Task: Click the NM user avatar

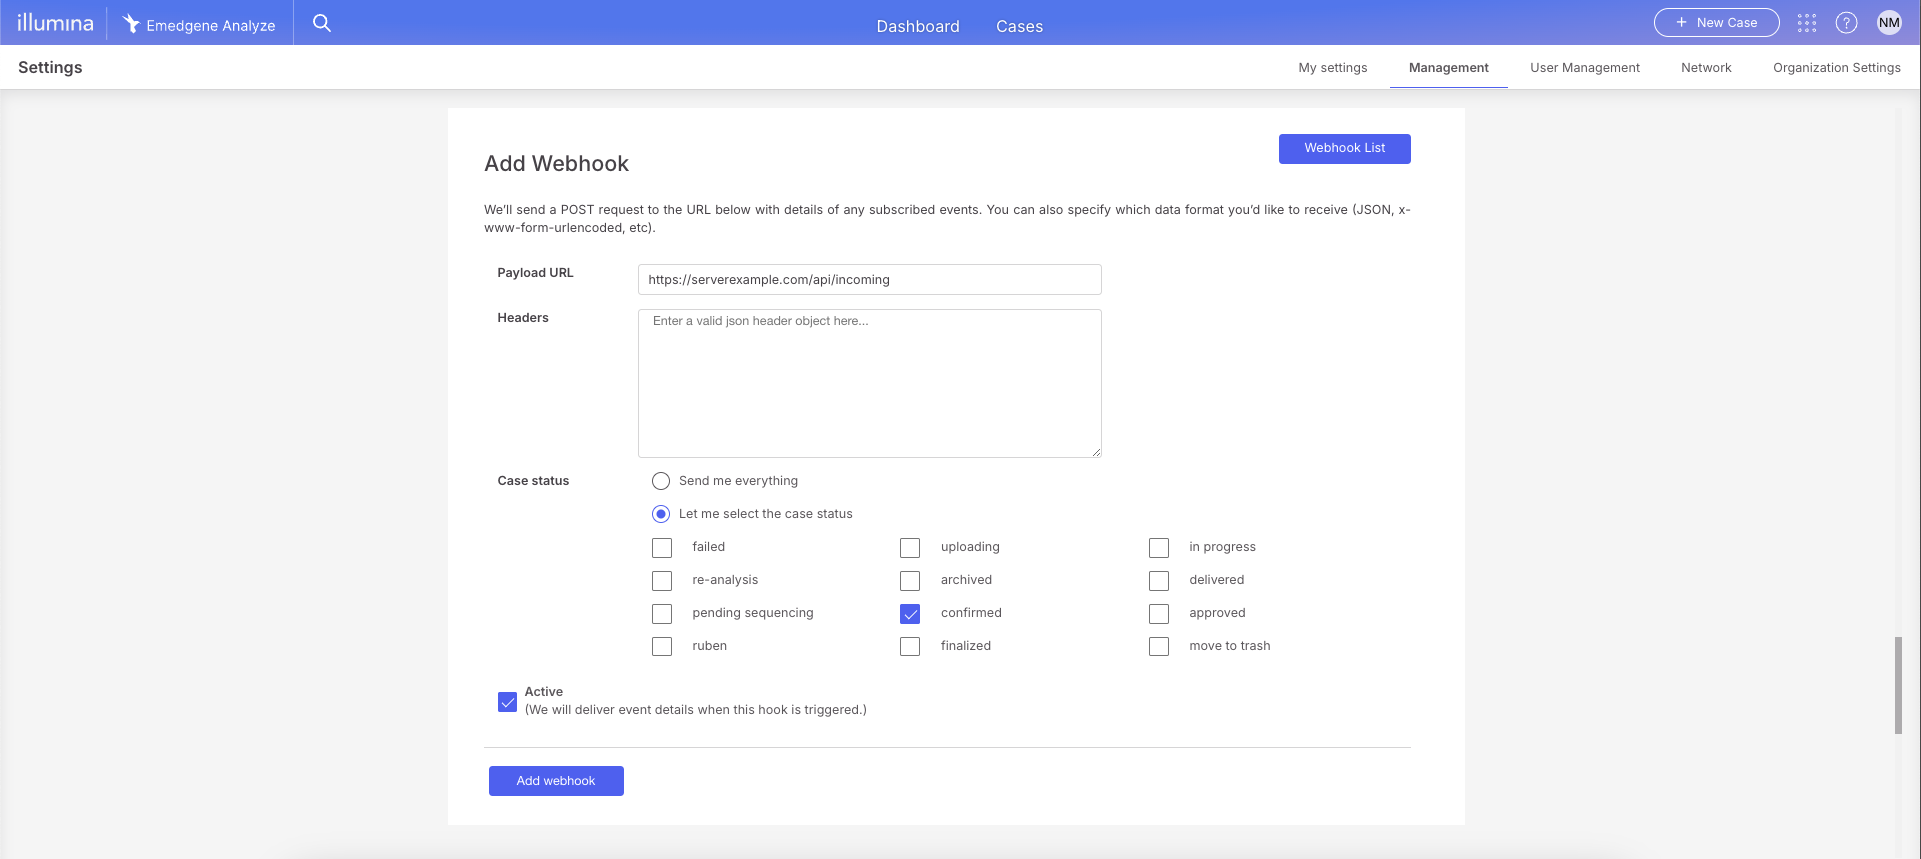Action: tap(1888, 23)
